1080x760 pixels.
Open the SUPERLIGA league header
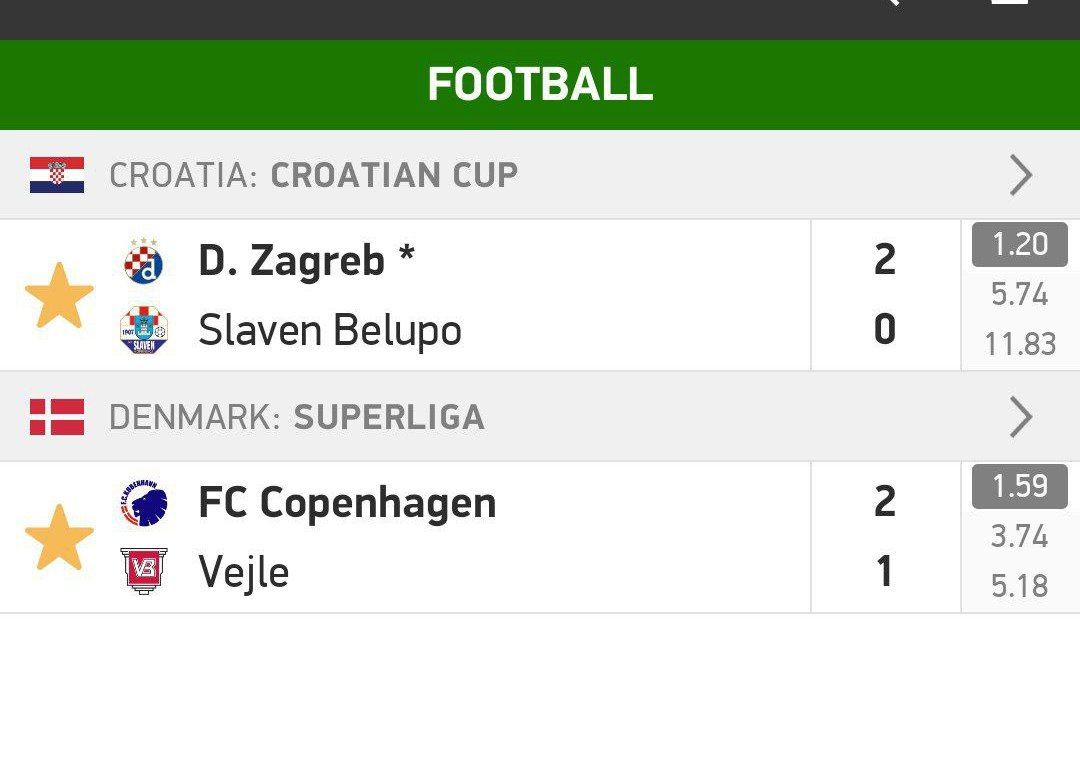click(389, 417)
